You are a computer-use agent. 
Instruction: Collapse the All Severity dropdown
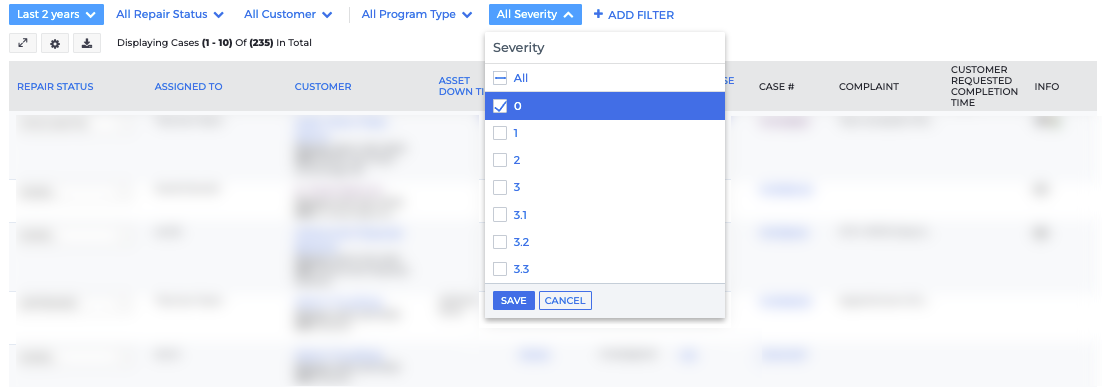[x=536, y=14]
